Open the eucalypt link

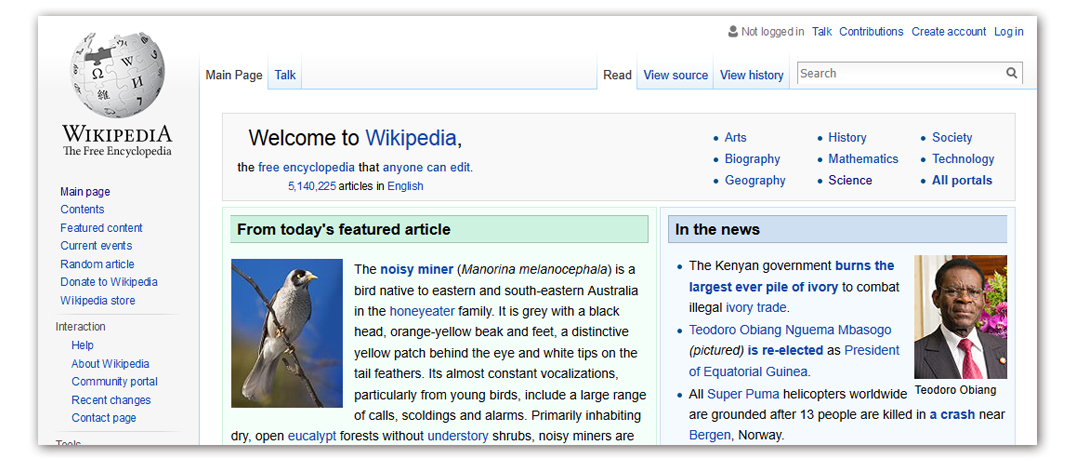(312, 436)
